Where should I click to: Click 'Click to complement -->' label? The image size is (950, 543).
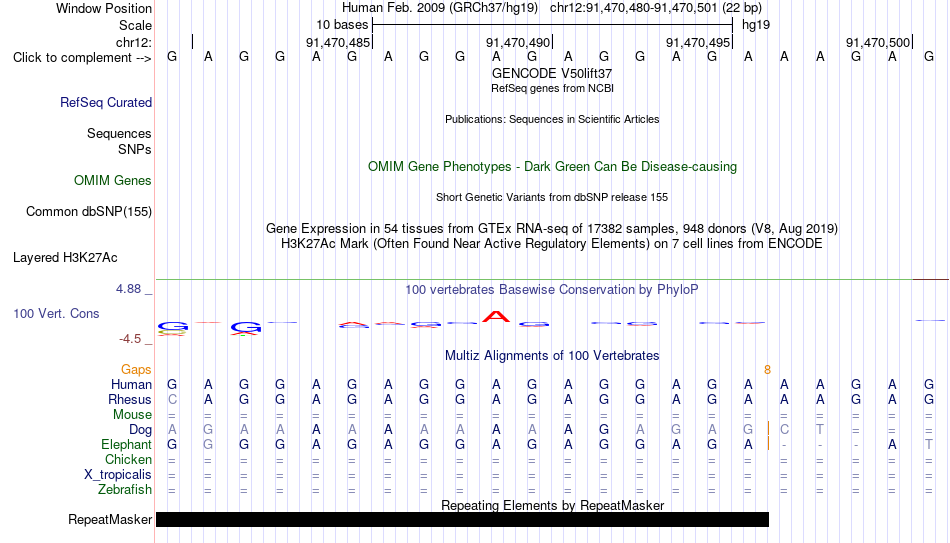82,58
